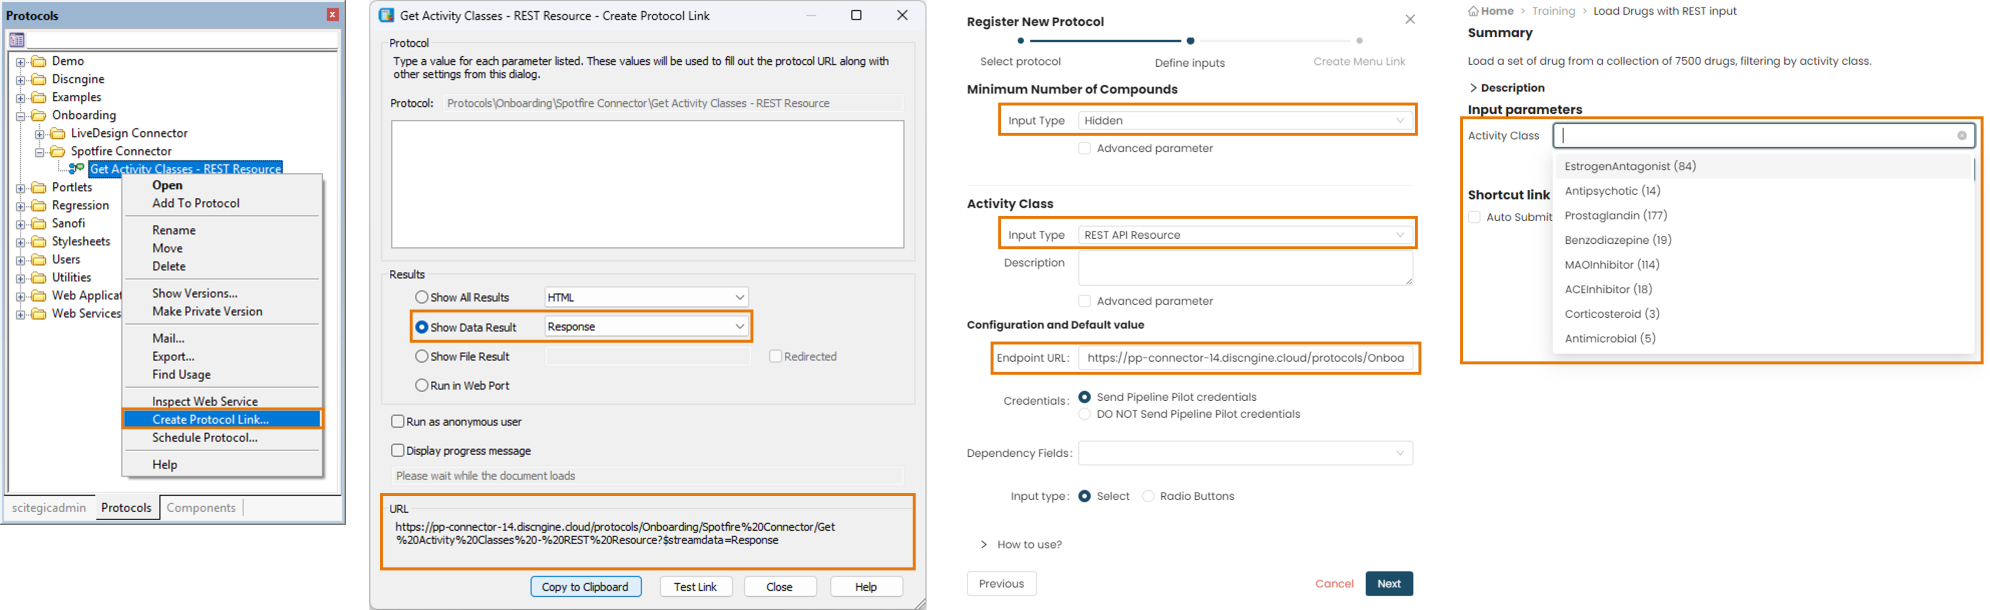Click the Stylesheets folder icon
Image resolution: width=1990 pixels, height=610 pixels.
pyautogui.click(x=39, y=241)
